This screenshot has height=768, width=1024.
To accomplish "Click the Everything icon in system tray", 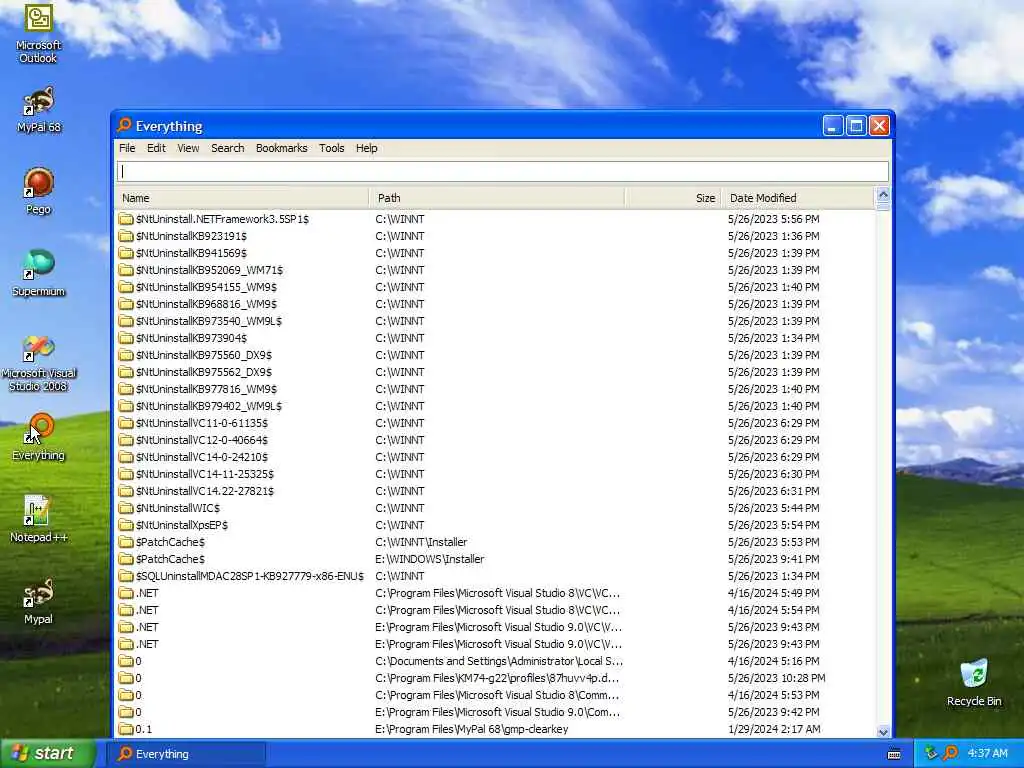I will click(x=951, y=754).
